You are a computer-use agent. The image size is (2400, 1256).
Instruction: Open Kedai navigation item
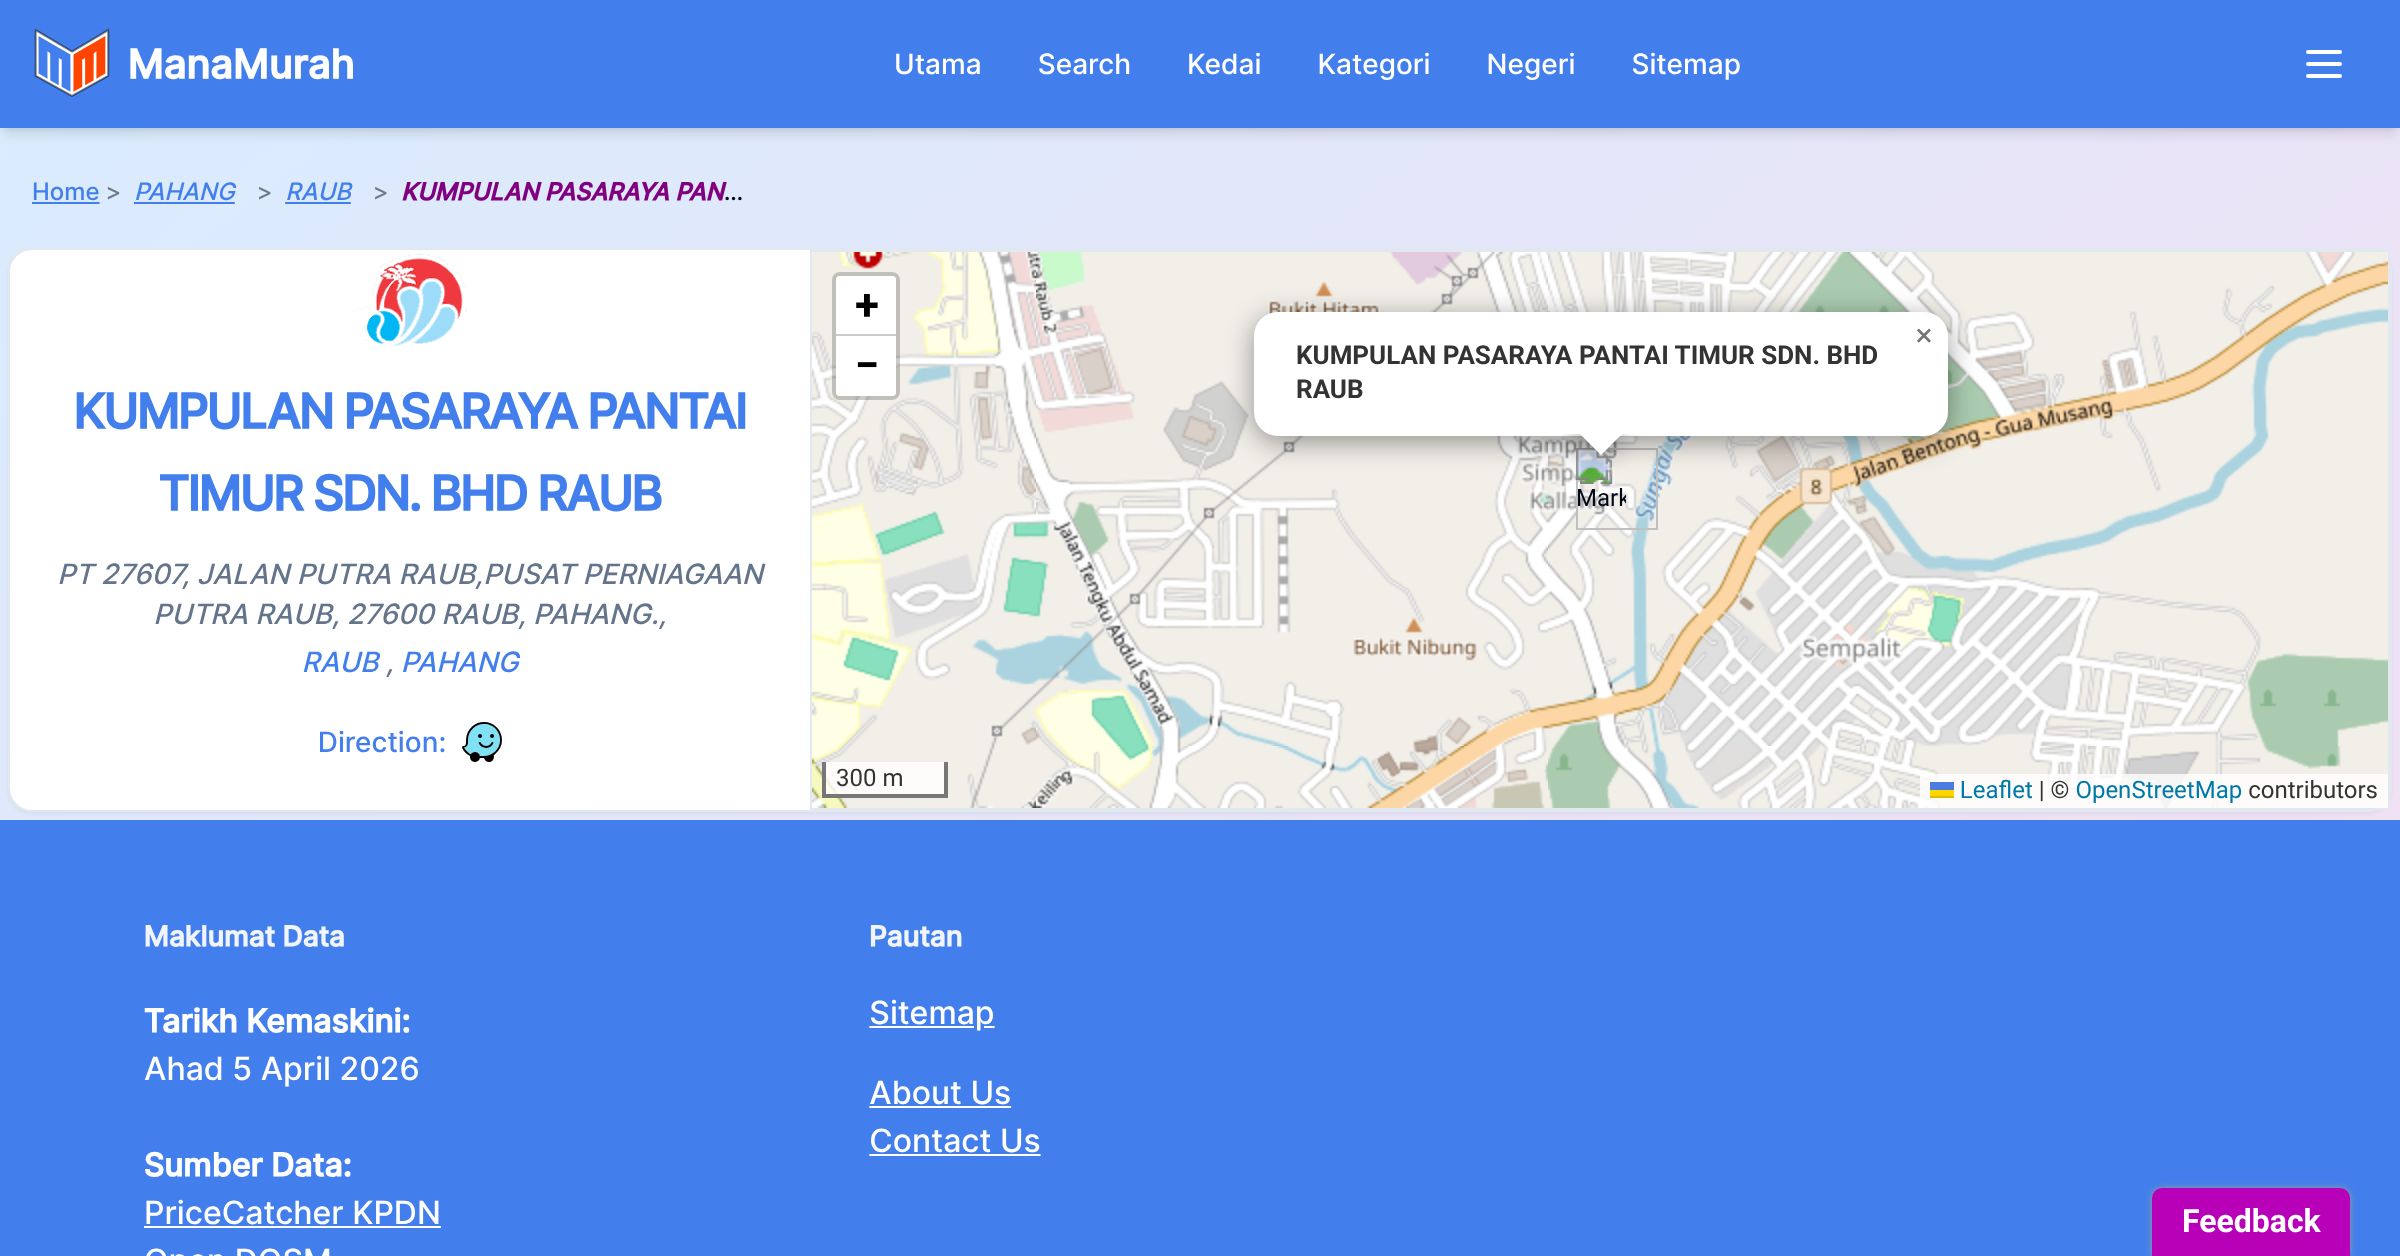pos(1223,64)
